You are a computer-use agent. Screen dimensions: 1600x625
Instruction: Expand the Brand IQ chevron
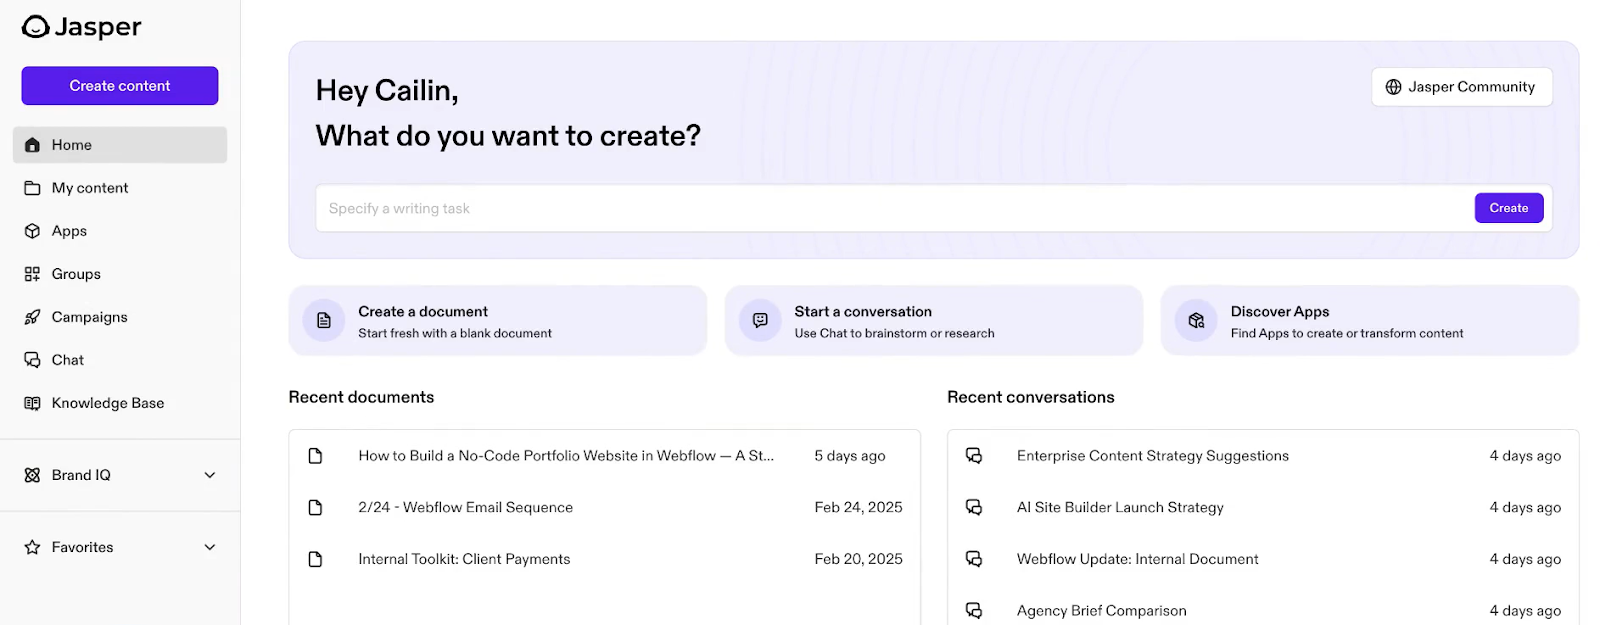point(210,475)
